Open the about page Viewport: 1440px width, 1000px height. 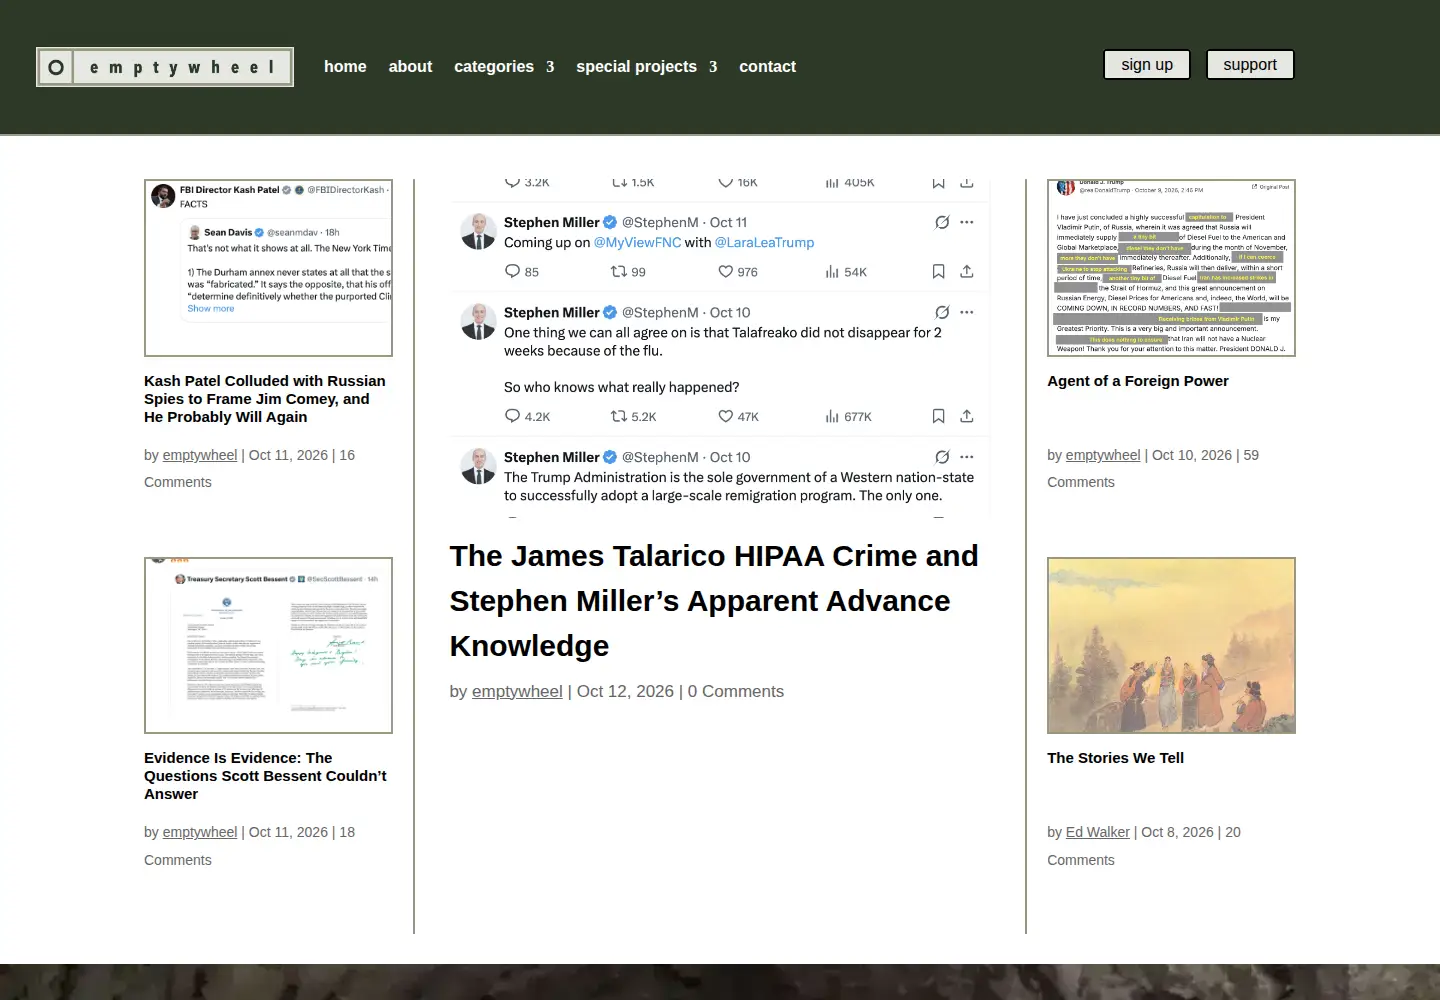410,66
